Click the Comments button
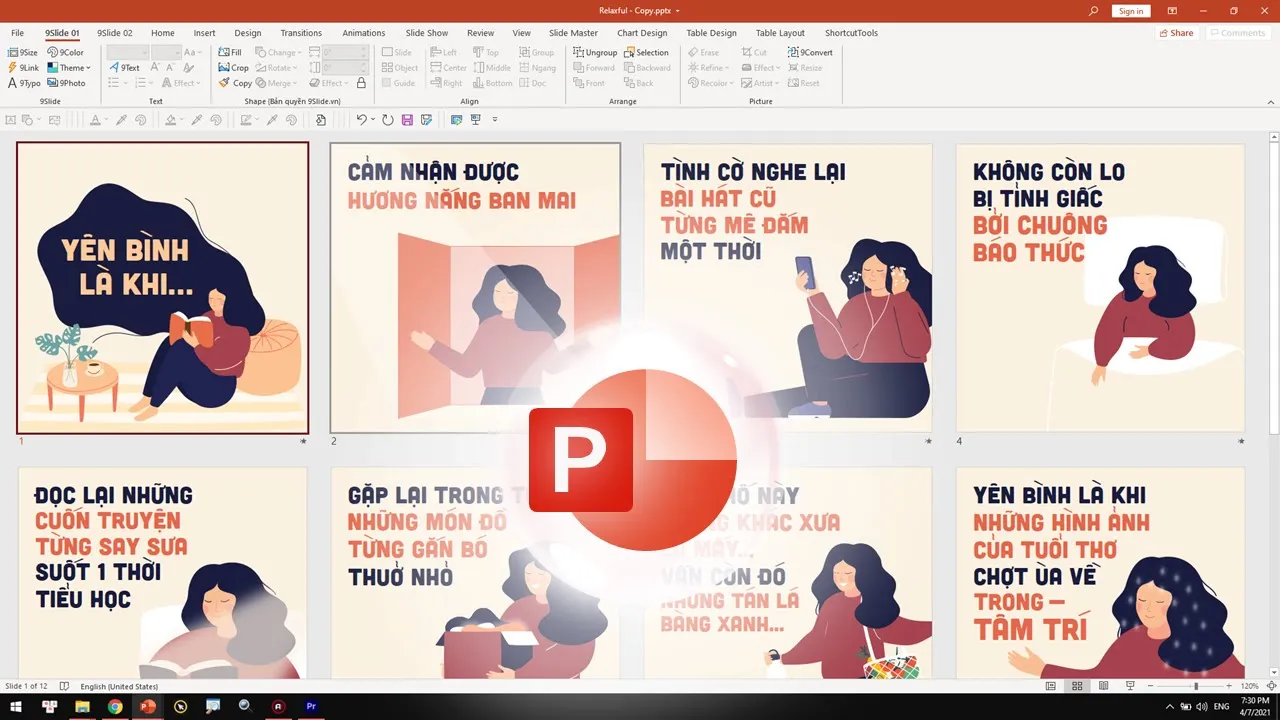This screenshot has width=1280, height=720. [x=1237, y=33]
